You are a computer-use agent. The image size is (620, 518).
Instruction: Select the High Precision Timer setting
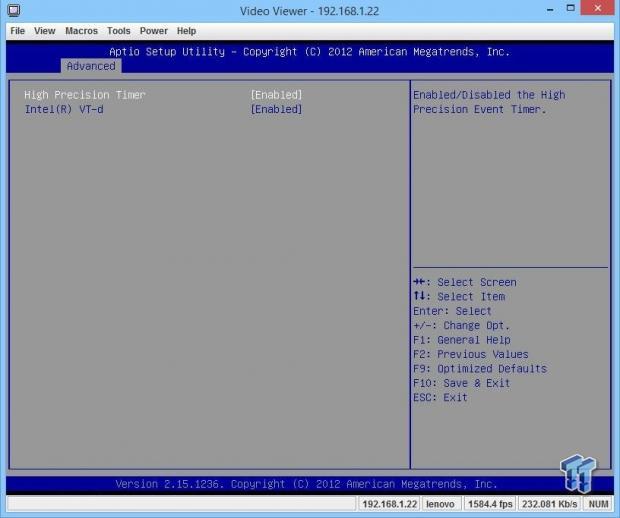point(85,95)
